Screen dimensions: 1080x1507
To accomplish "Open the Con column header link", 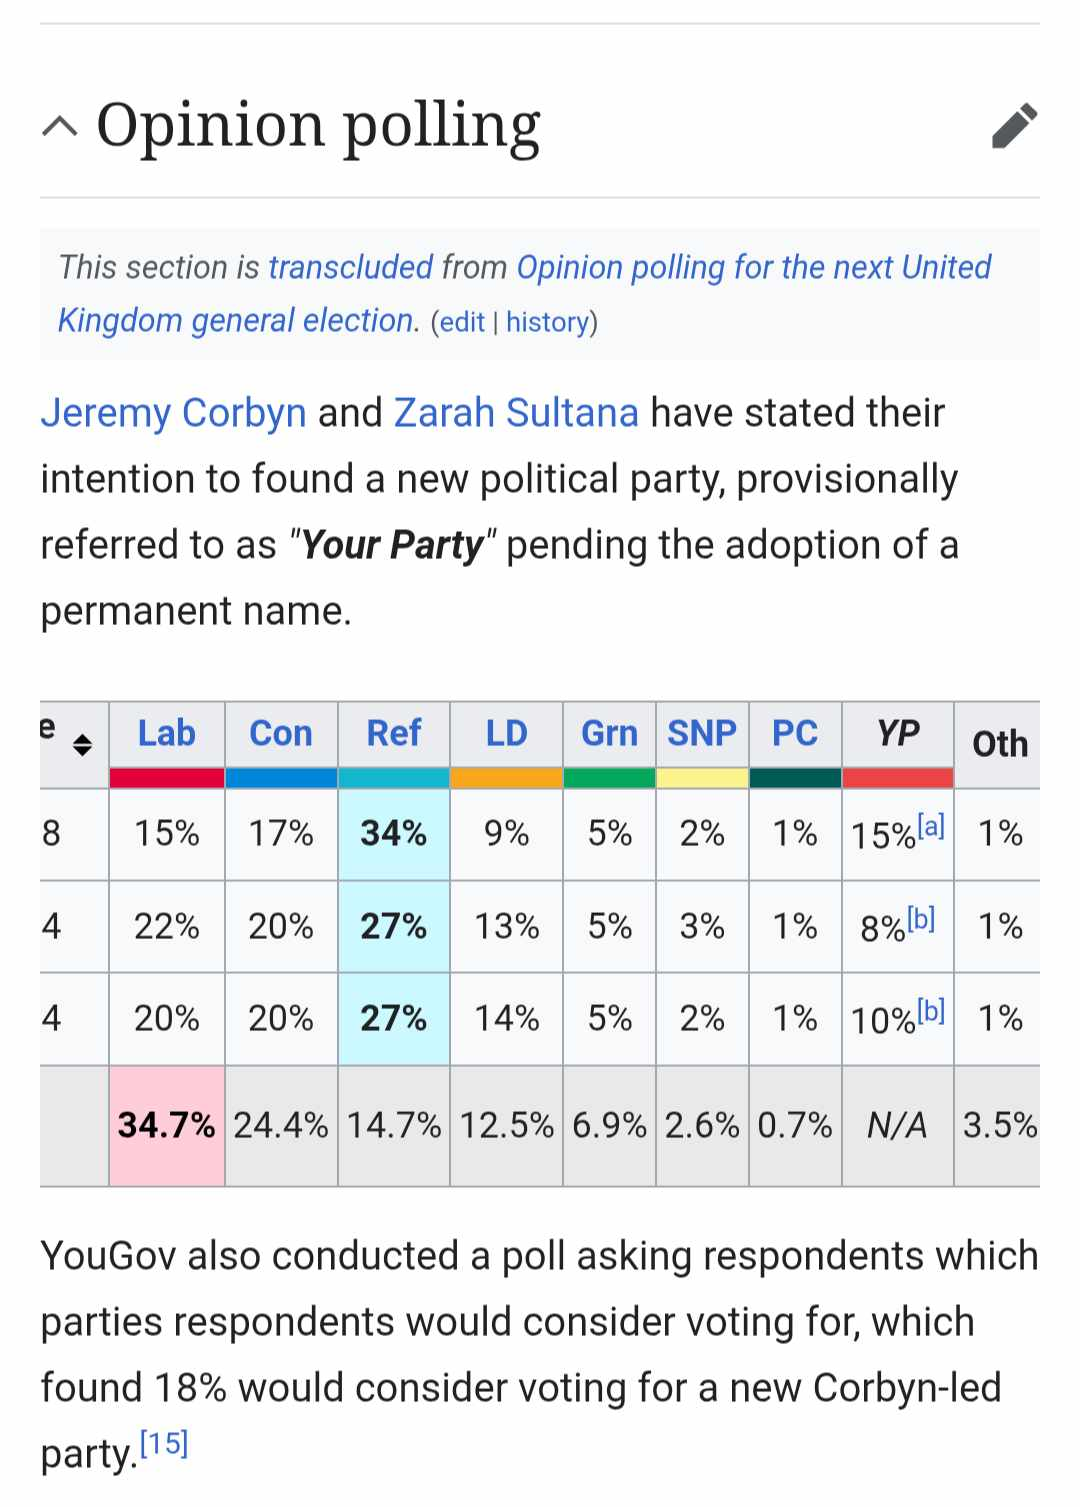I will (281, 733).
